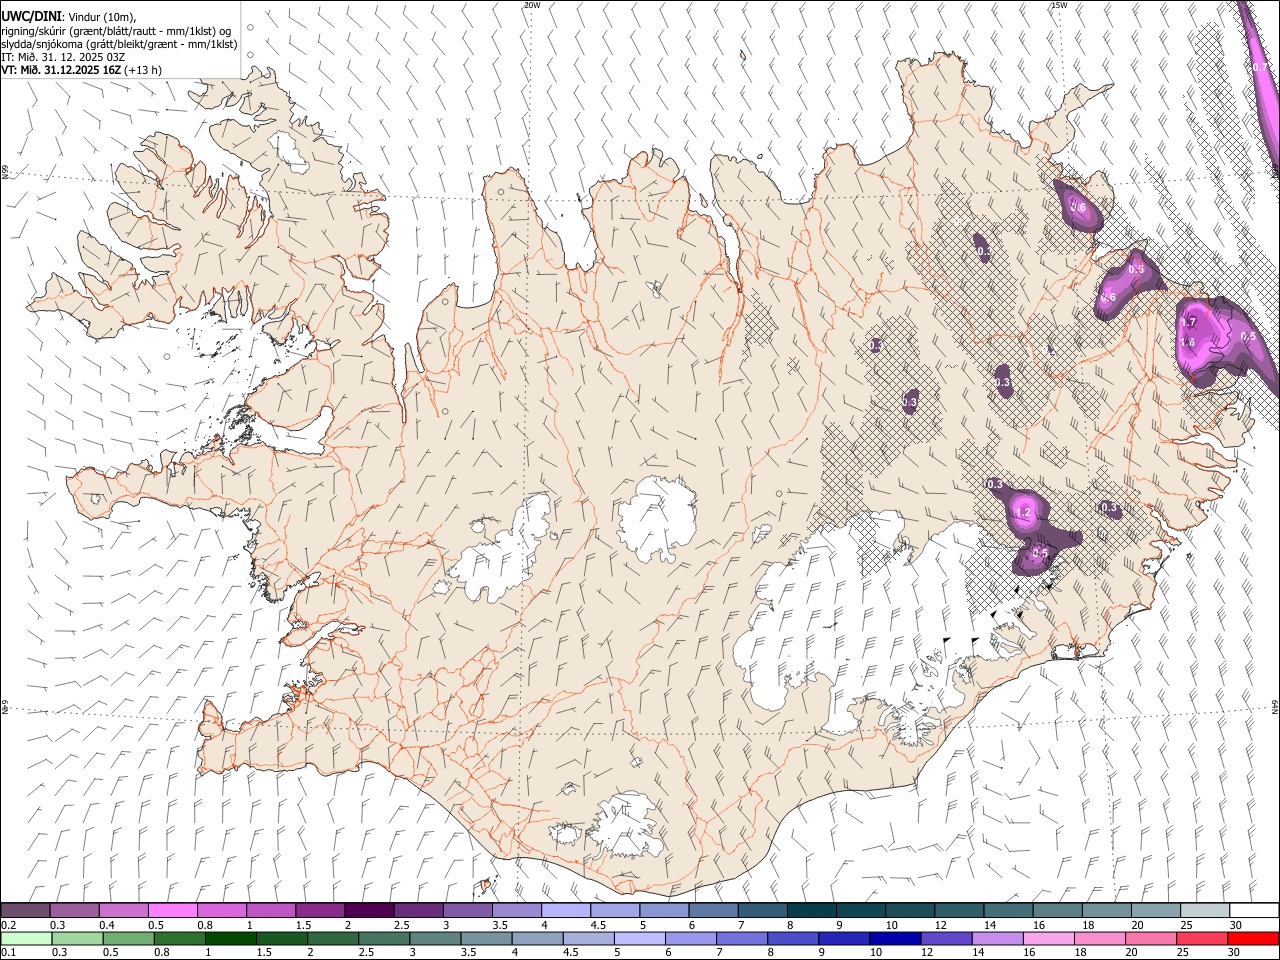Screen dimensions: 1280x960
Task: Click the 1.2 precipitation value in southeast
Action: tap(1022, 512)
